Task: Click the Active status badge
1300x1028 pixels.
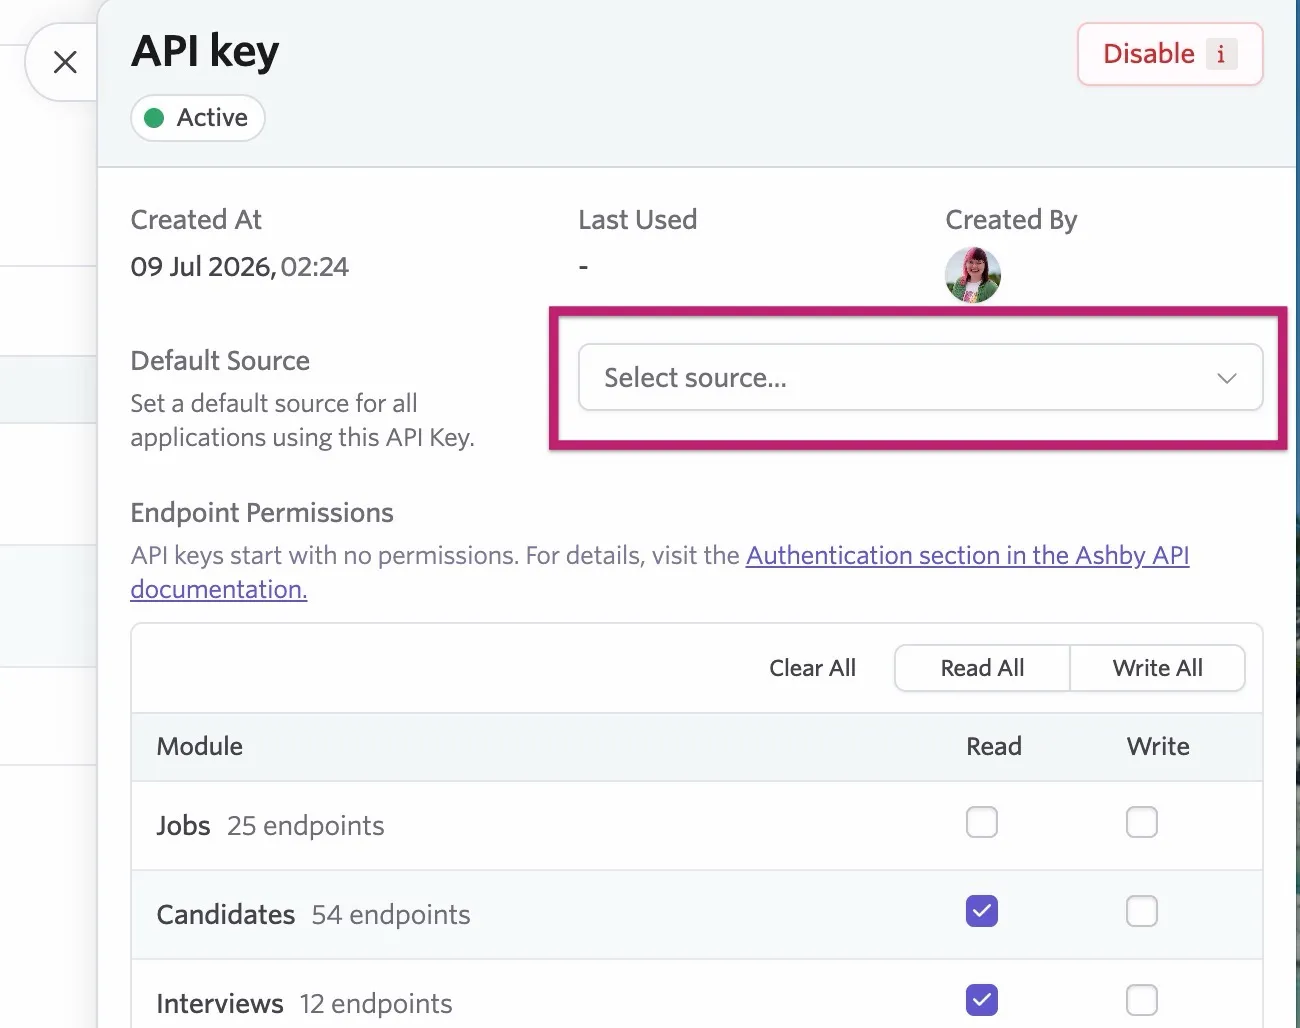Action: 198,118
